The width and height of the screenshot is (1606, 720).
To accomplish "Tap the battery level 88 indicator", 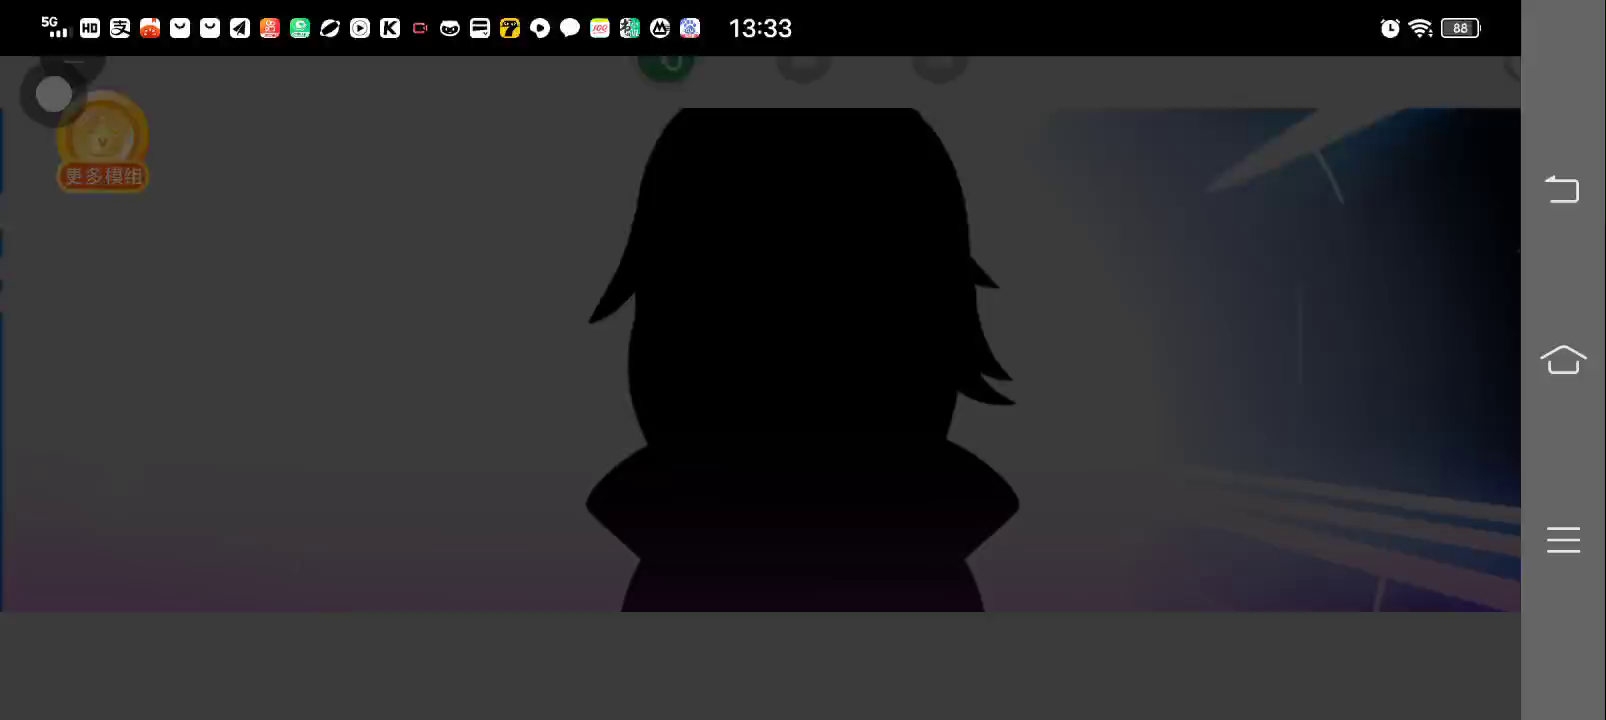I will pyautogui.click(x=1460, y=28).
